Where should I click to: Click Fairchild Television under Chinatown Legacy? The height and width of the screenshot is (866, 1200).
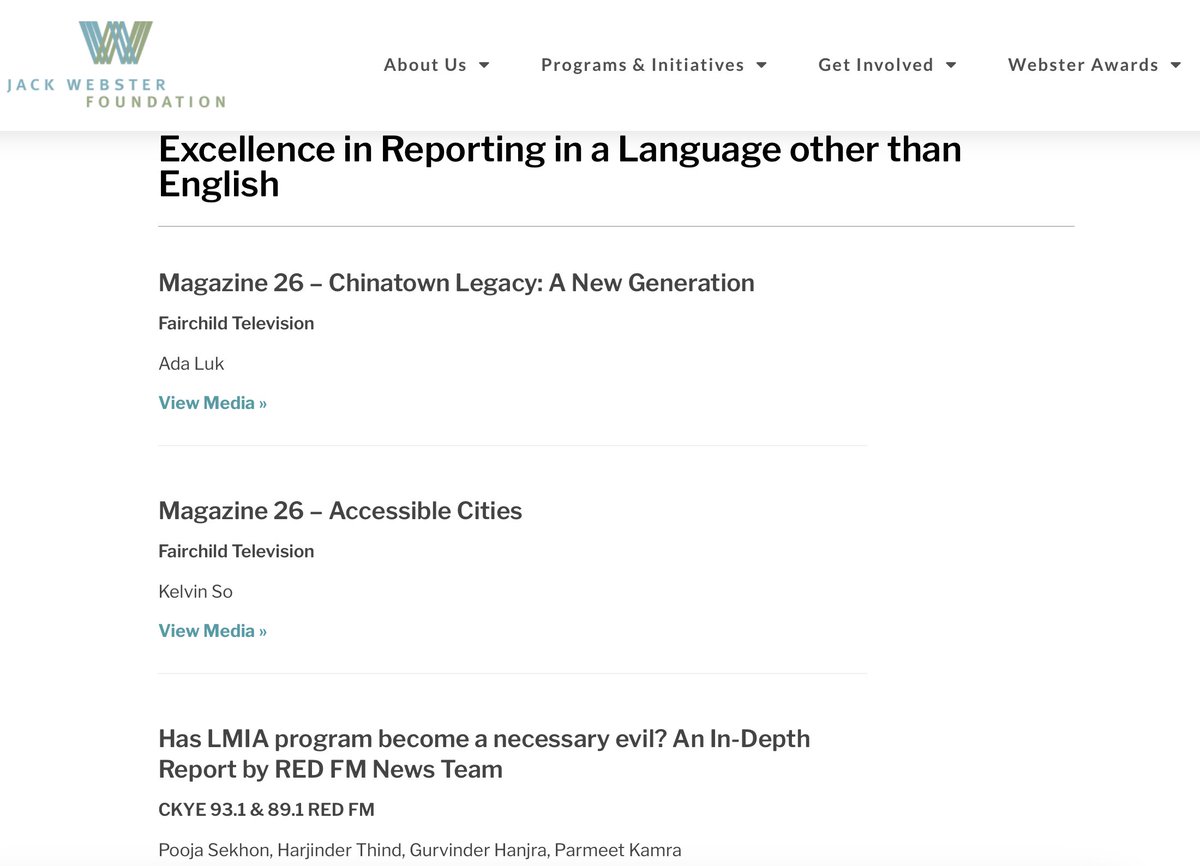point(236,323)
